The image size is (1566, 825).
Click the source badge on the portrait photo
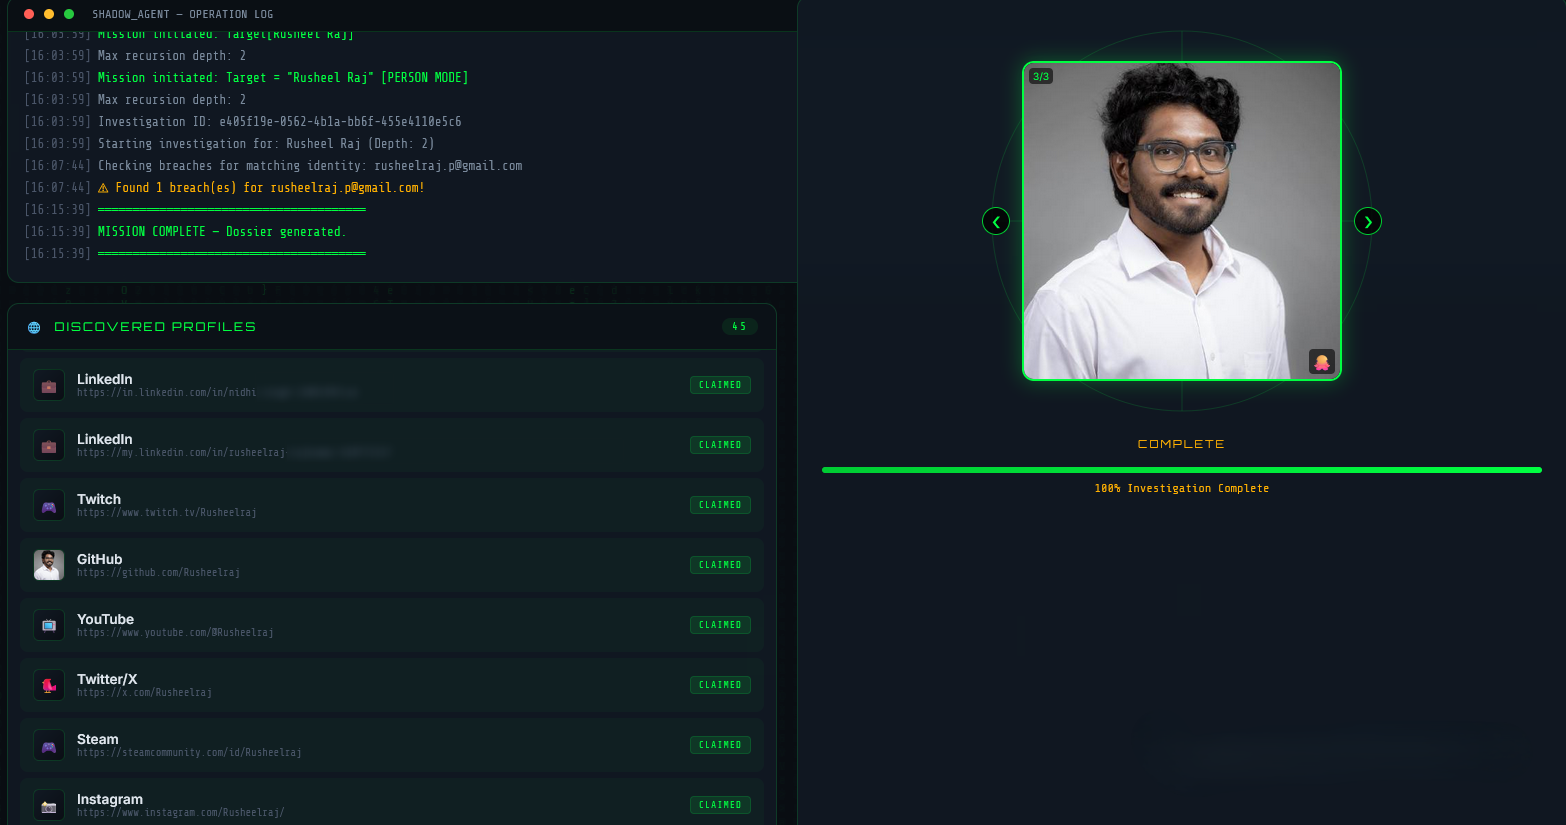click(x=1321, y=361)
